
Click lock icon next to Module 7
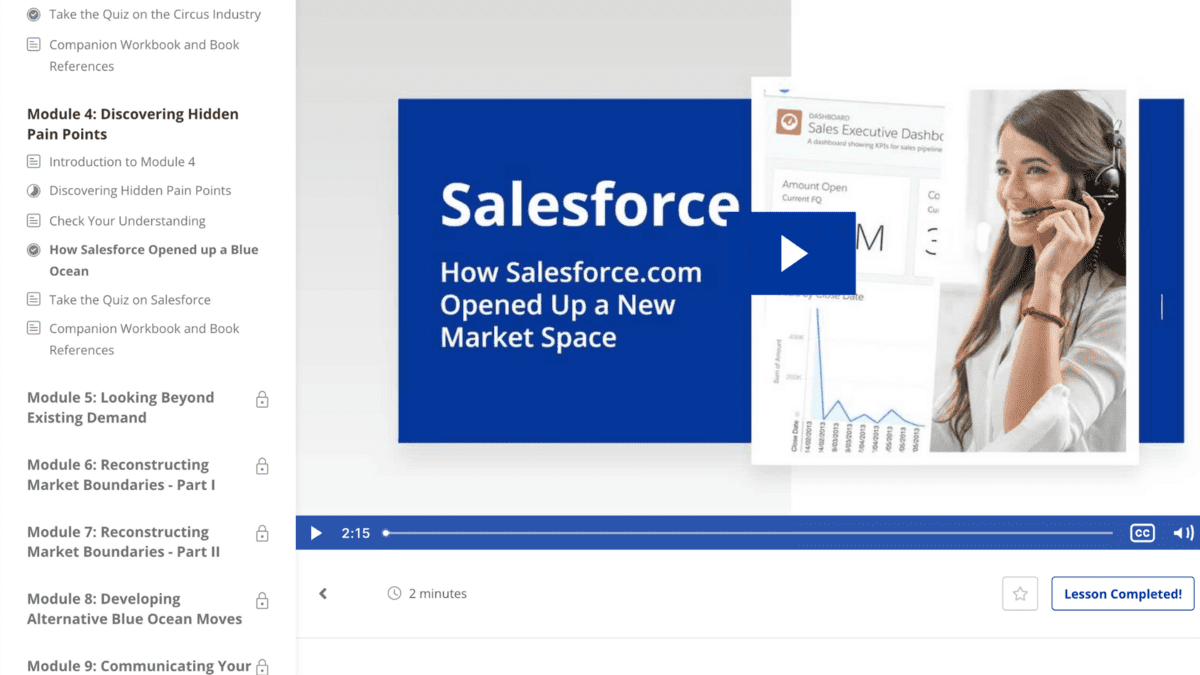(x=262, y=533)
